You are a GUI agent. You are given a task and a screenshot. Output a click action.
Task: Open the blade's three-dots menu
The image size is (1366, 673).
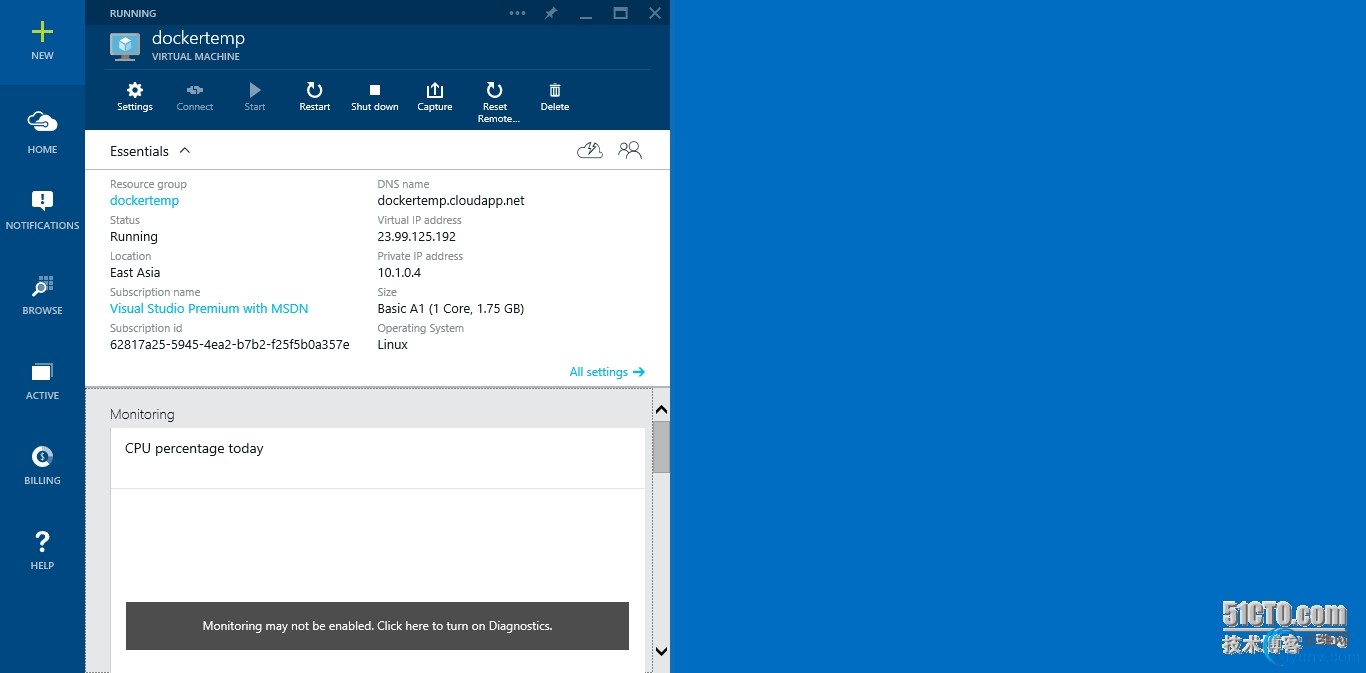tap(517, 13)
